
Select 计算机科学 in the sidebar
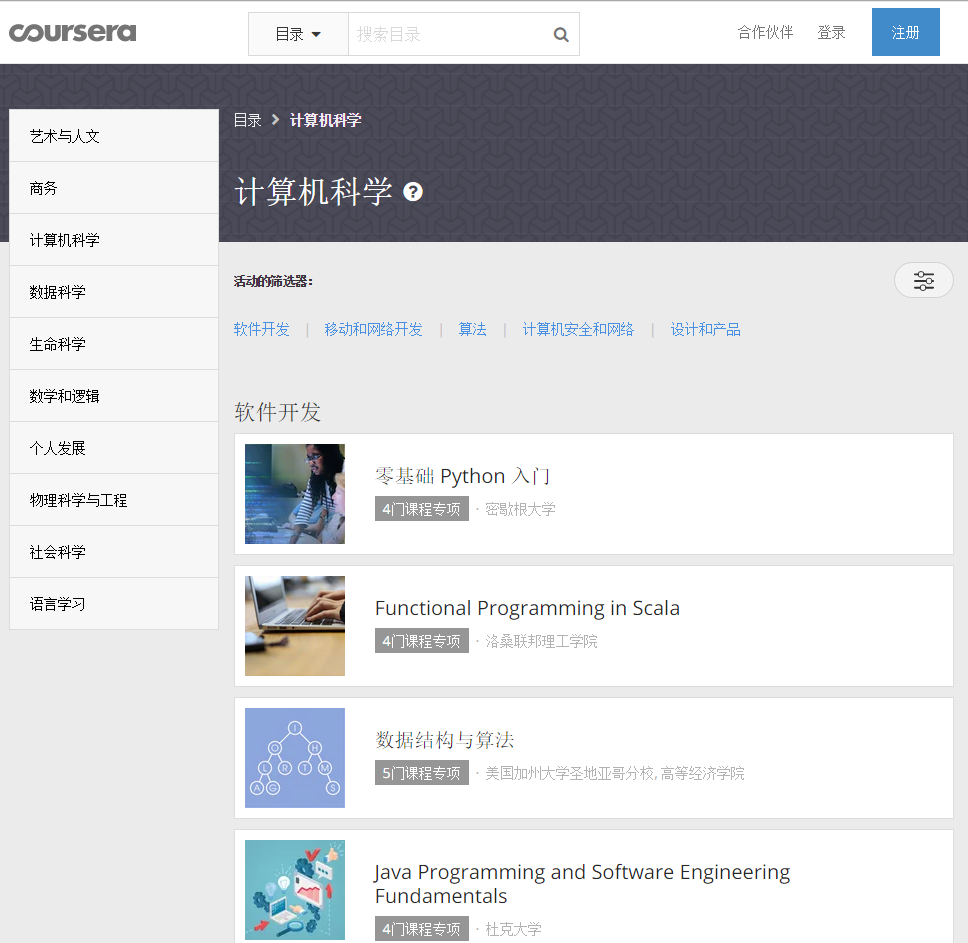tap(114, 240)
